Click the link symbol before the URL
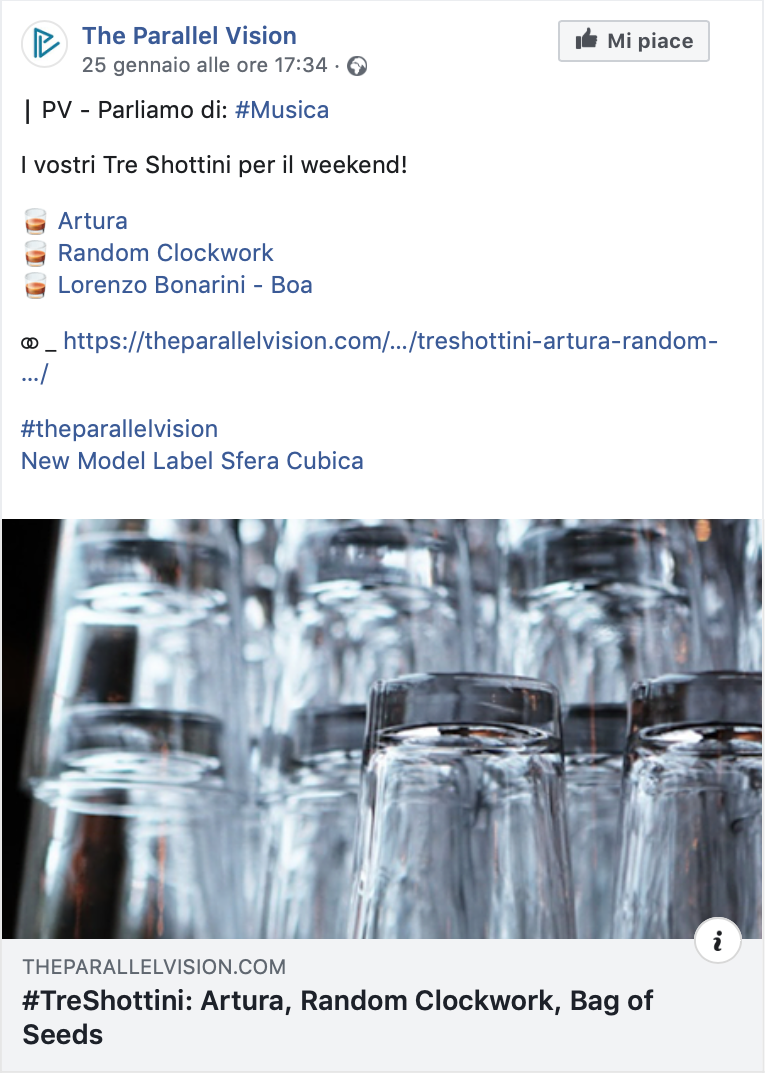The height and width of the screenshot is (1080, 768). click(30, 343)
